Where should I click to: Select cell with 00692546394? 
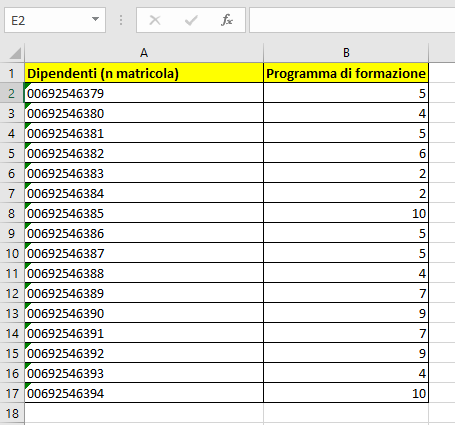pos(144,393)
